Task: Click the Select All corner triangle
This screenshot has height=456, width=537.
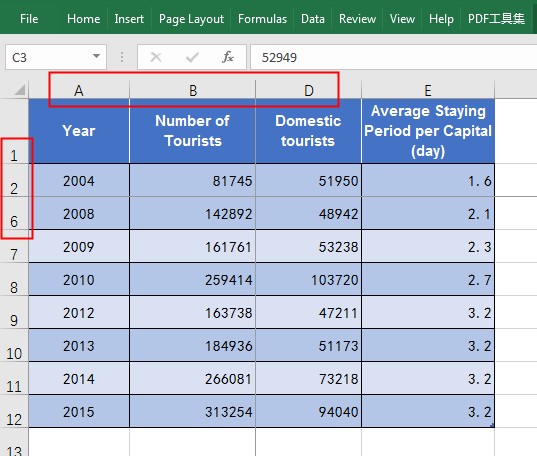Action: pos(19,89)
